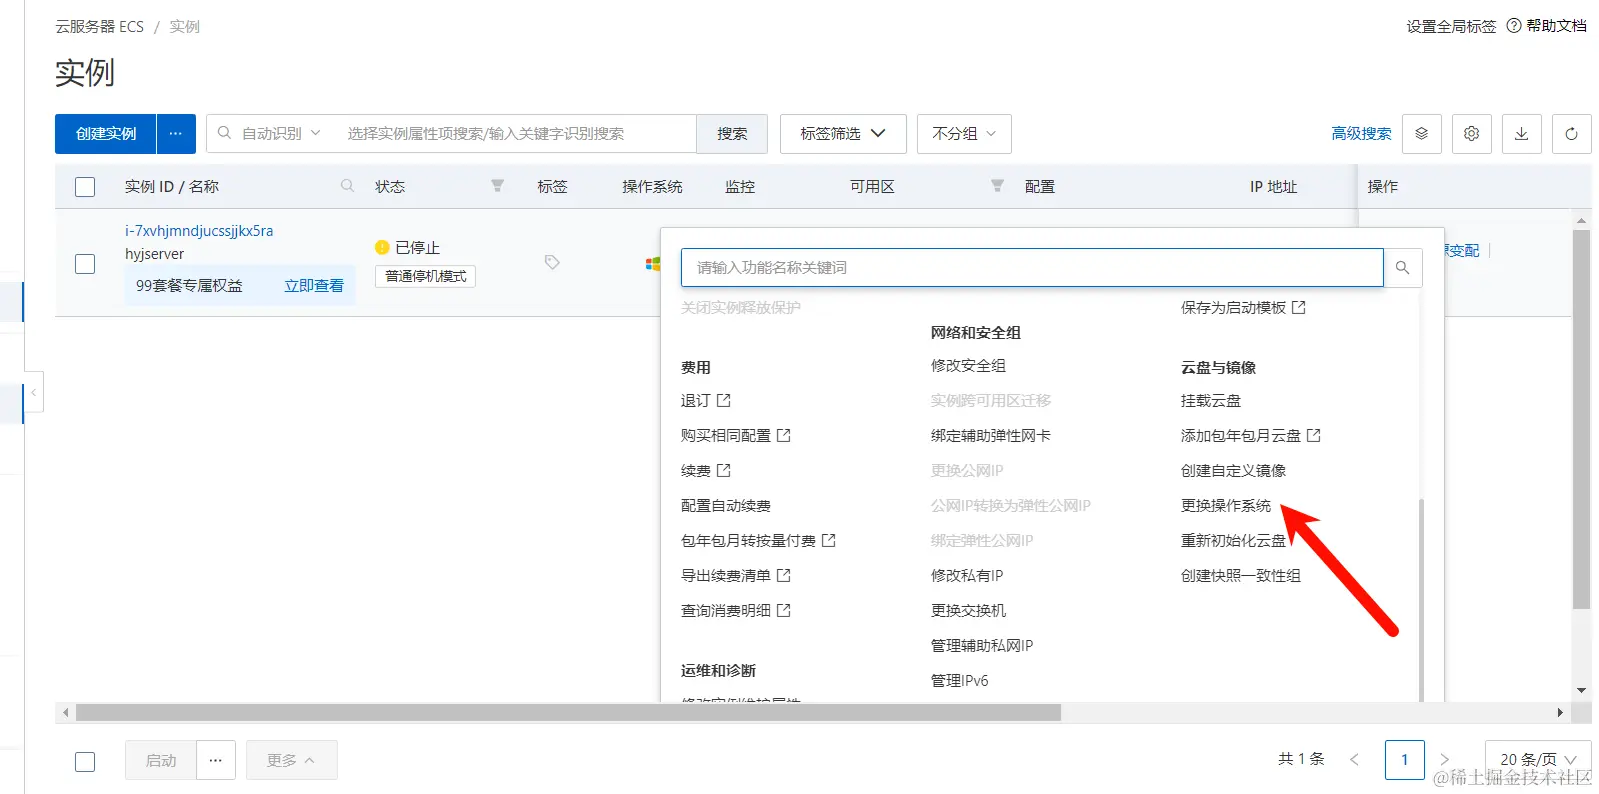Viewport: 1599px width, 794px height.
Task: Select 绑定辅助弹性网卡 menu entry
Action: pyautogui.click(x=991, y=435)
